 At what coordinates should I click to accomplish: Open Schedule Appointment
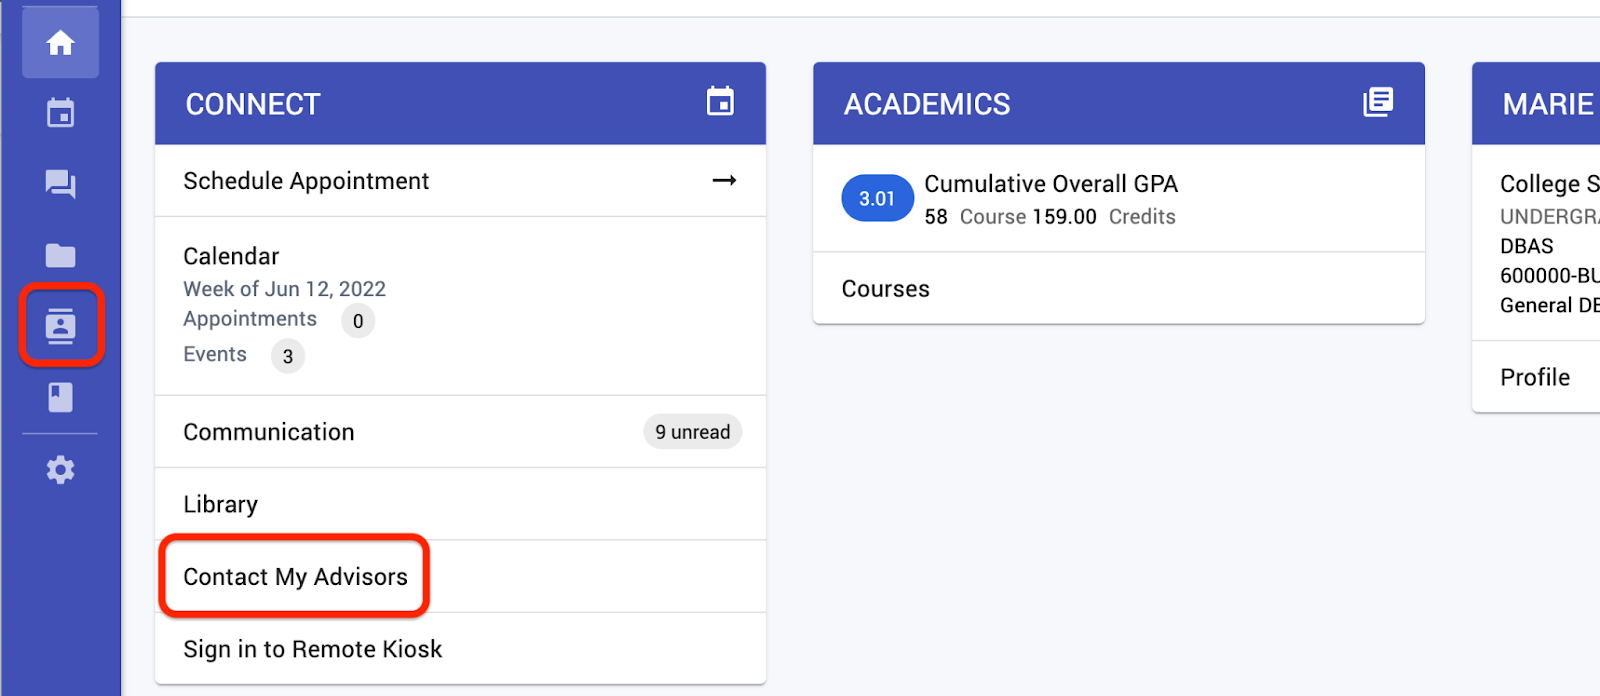click(x=460, y=181)
